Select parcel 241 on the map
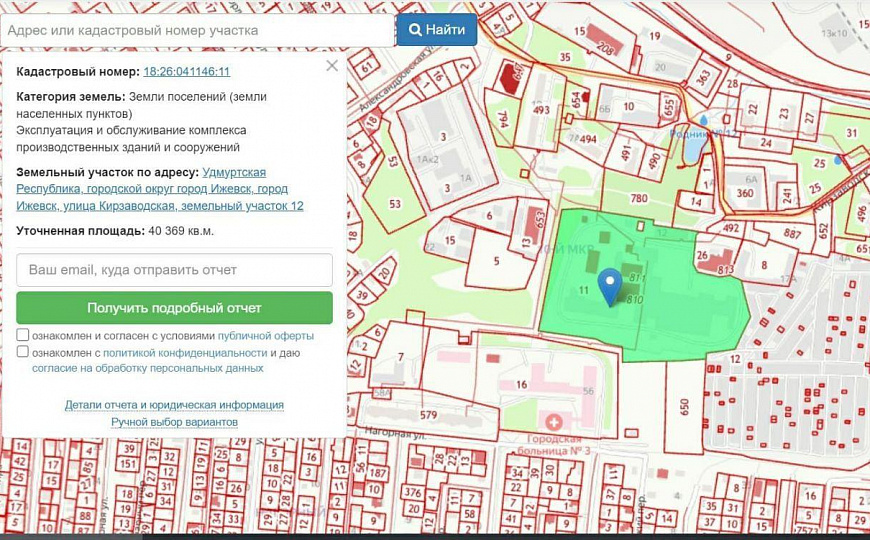The width and height of the screenshot is (870, 540). click(787, 196)
